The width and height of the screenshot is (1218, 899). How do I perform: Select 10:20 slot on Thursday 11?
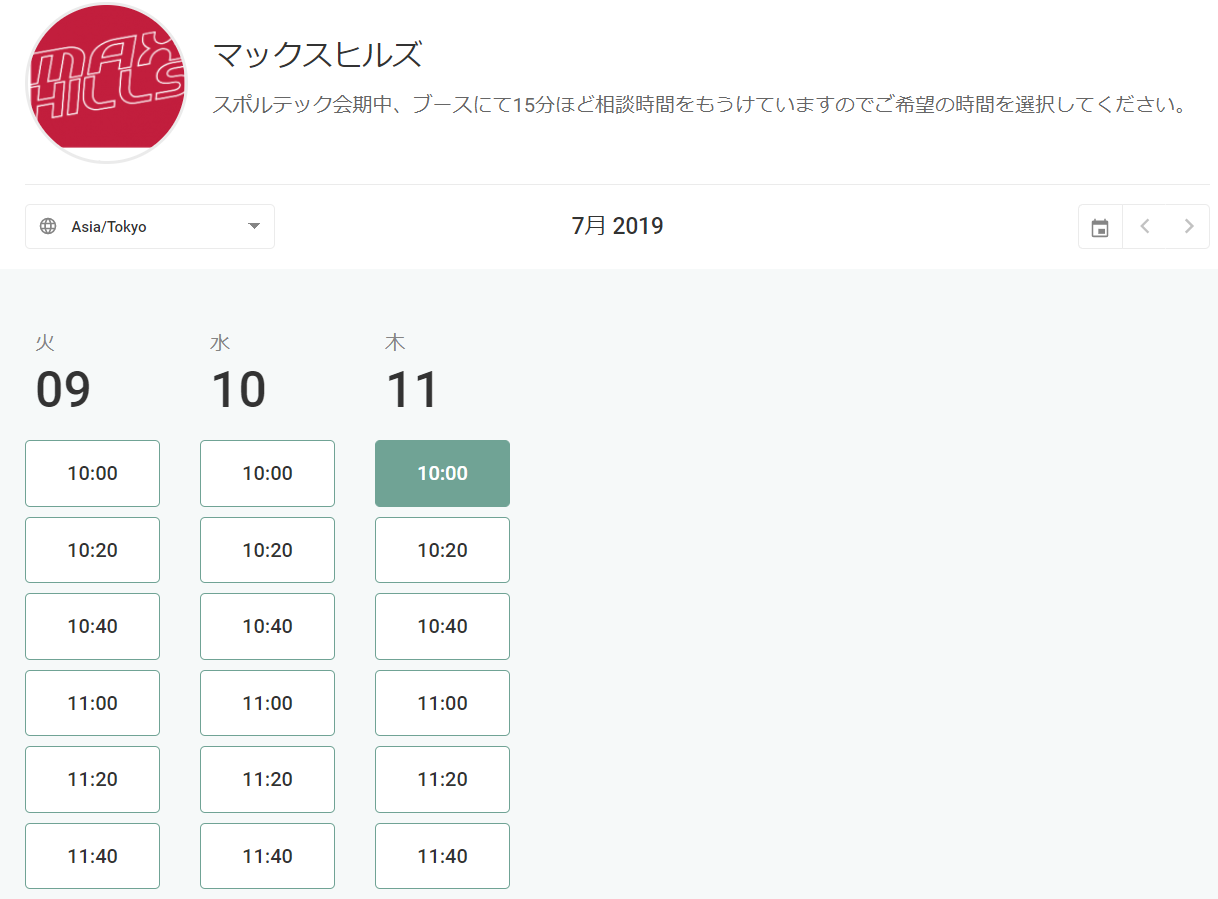[442, 550]
